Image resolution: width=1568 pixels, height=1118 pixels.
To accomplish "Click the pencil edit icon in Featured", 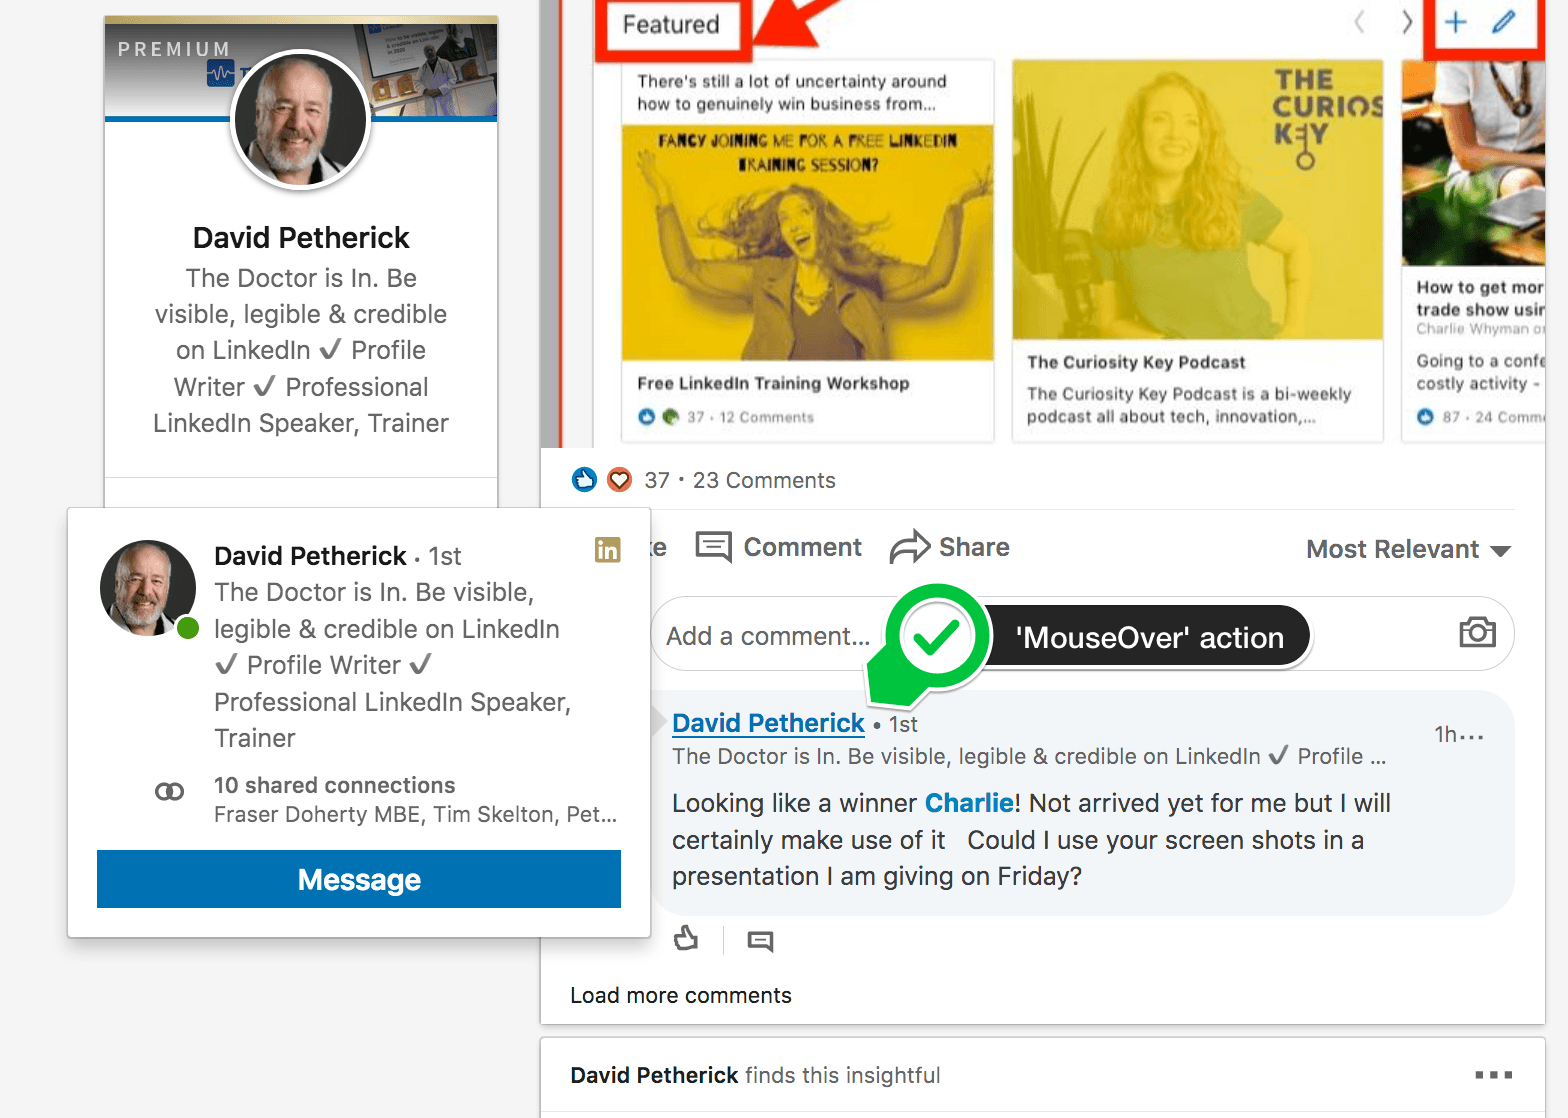I will point(1504,22).
